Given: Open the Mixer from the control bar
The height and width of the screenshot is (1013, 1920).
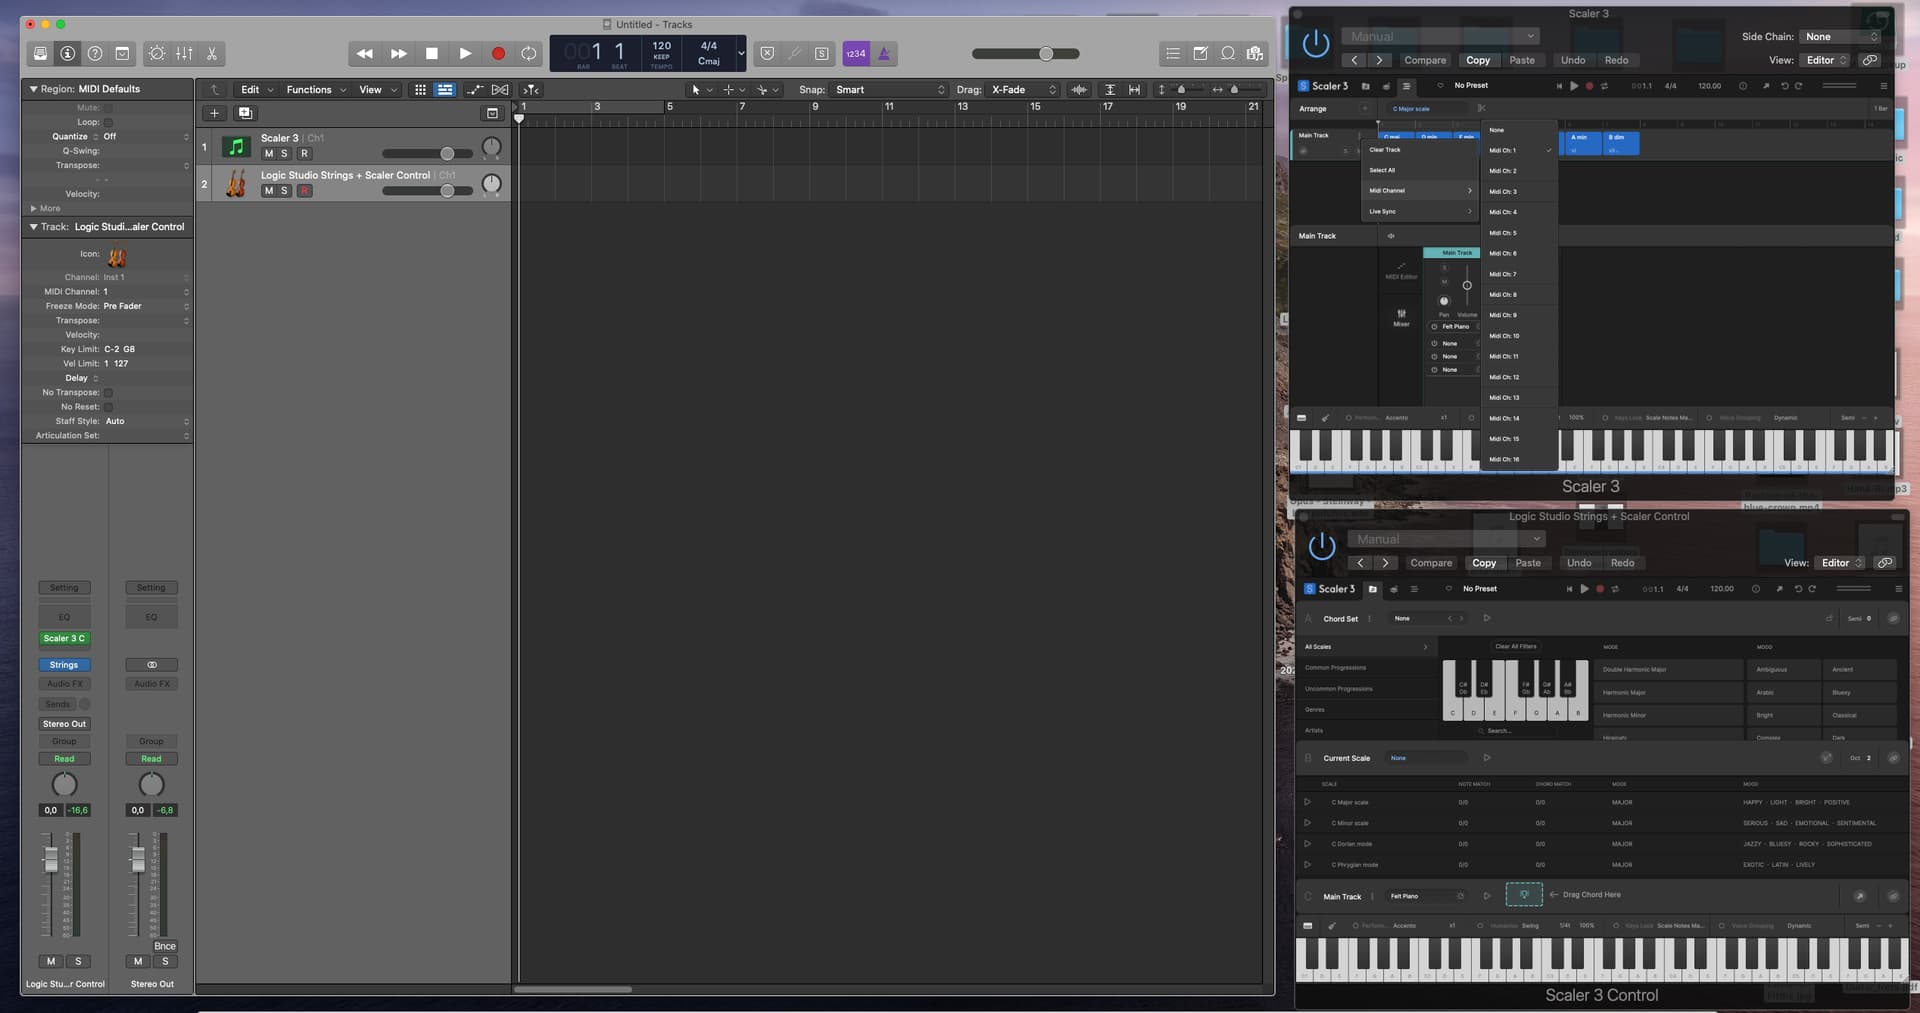Looking at the screenshot, I should coord(184,54).
